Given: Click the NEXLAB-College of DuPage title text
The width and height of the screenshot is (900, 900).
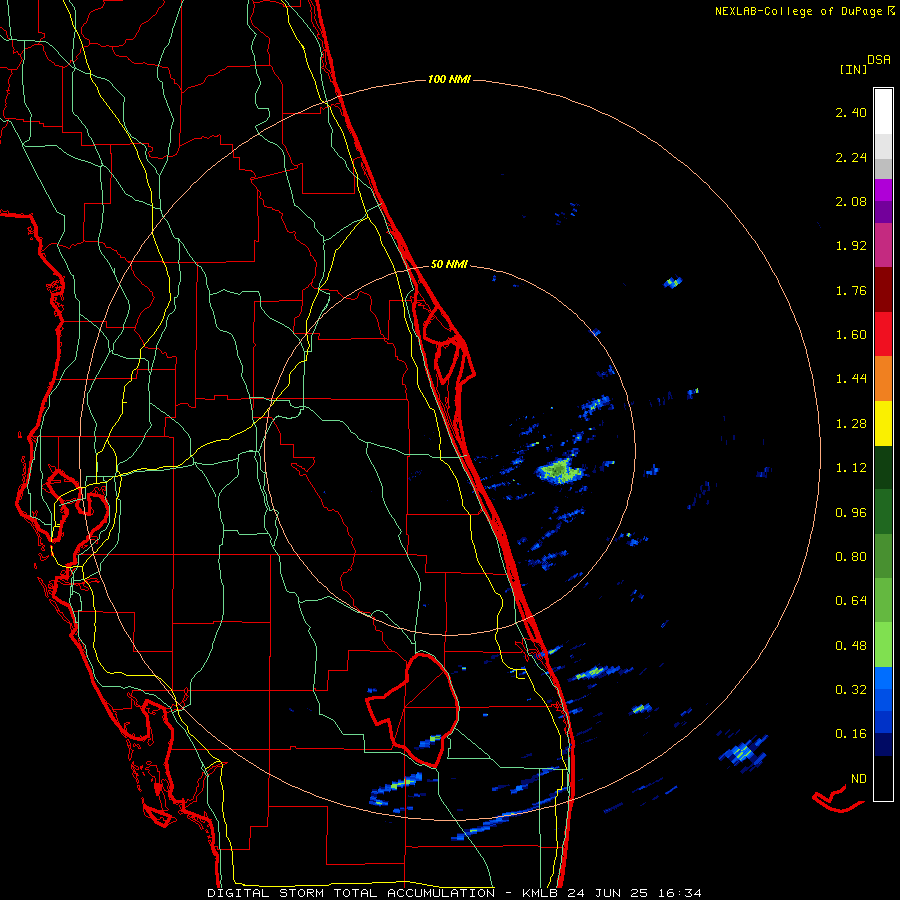Looking at the screenshot, I should [x=798, y=11].
